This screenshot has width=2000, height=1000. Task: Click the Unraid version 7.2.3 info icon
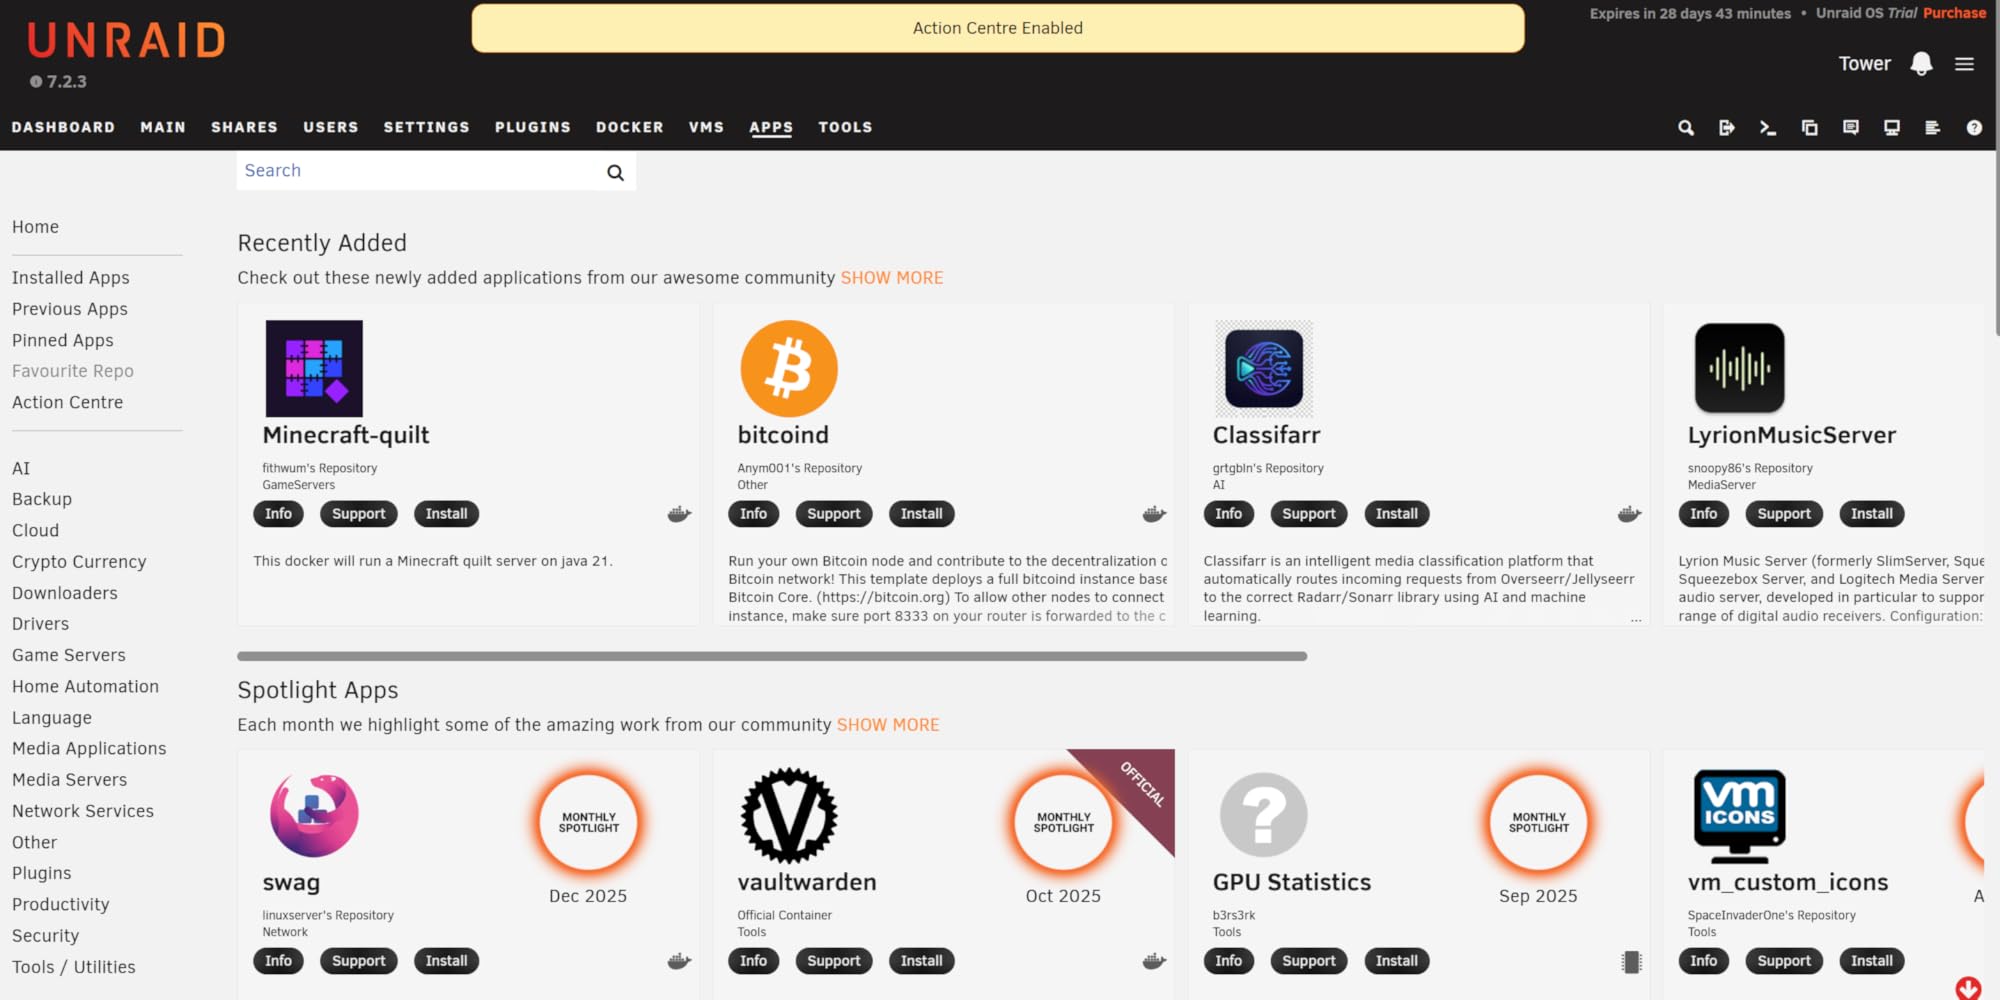36,82
